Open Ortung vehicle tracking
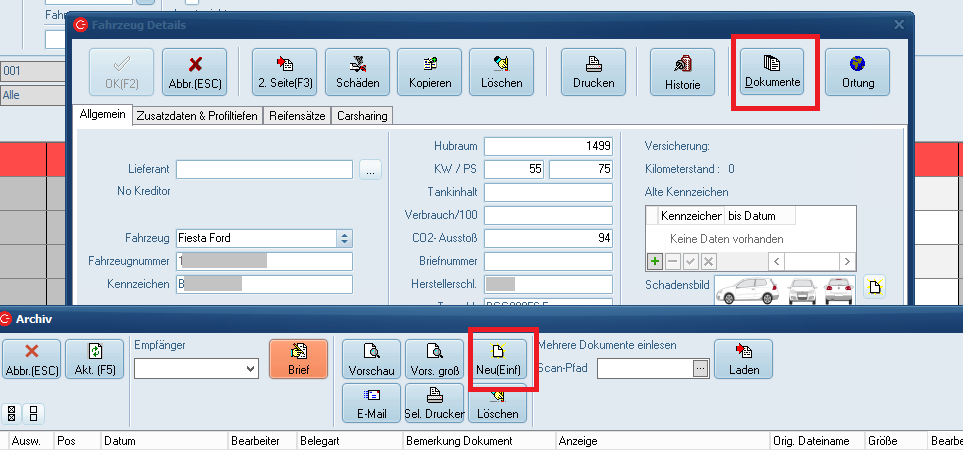 [x=857, y=72]
